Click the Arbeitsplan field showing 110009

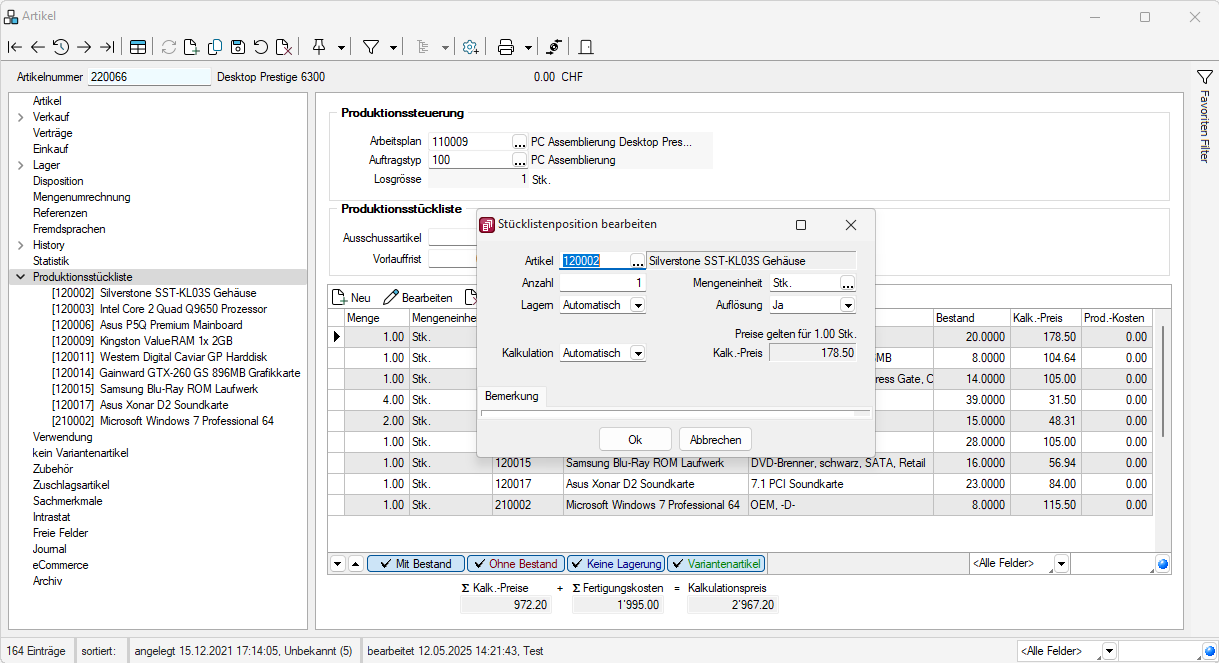coord(470,142)
